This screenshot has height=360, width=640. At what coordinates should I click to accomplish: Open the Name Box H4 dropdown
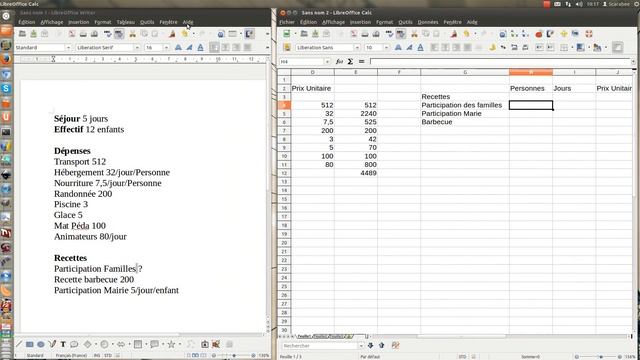pos(327,62)
